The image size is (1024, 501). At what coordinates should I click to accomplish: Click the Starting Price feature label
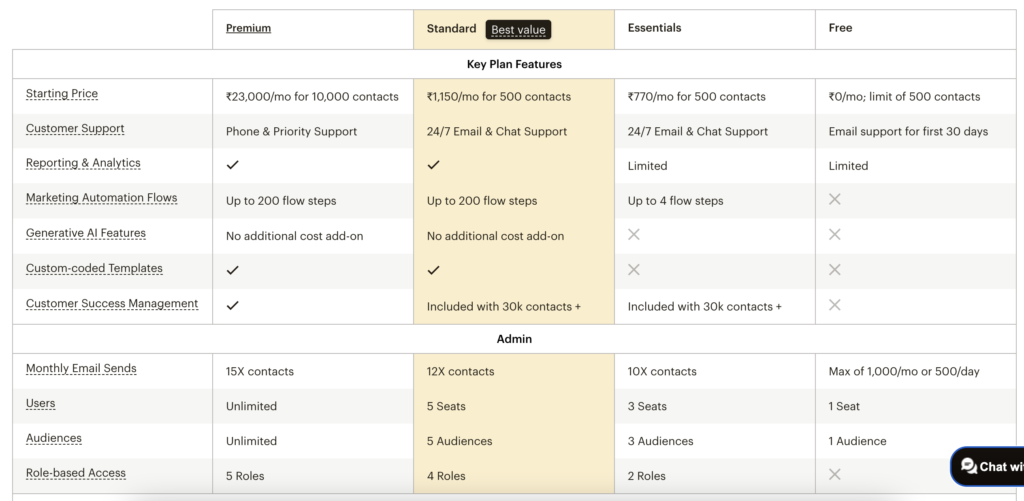[62, 94]
